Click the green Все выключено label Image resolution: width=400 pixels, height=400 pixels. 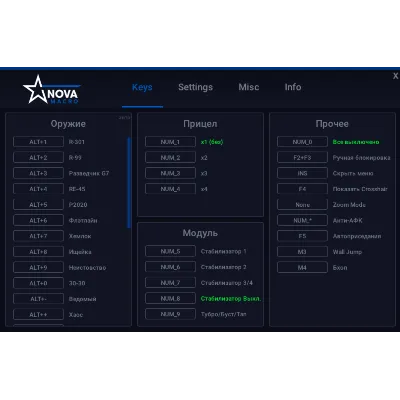[x=356, y=142]
